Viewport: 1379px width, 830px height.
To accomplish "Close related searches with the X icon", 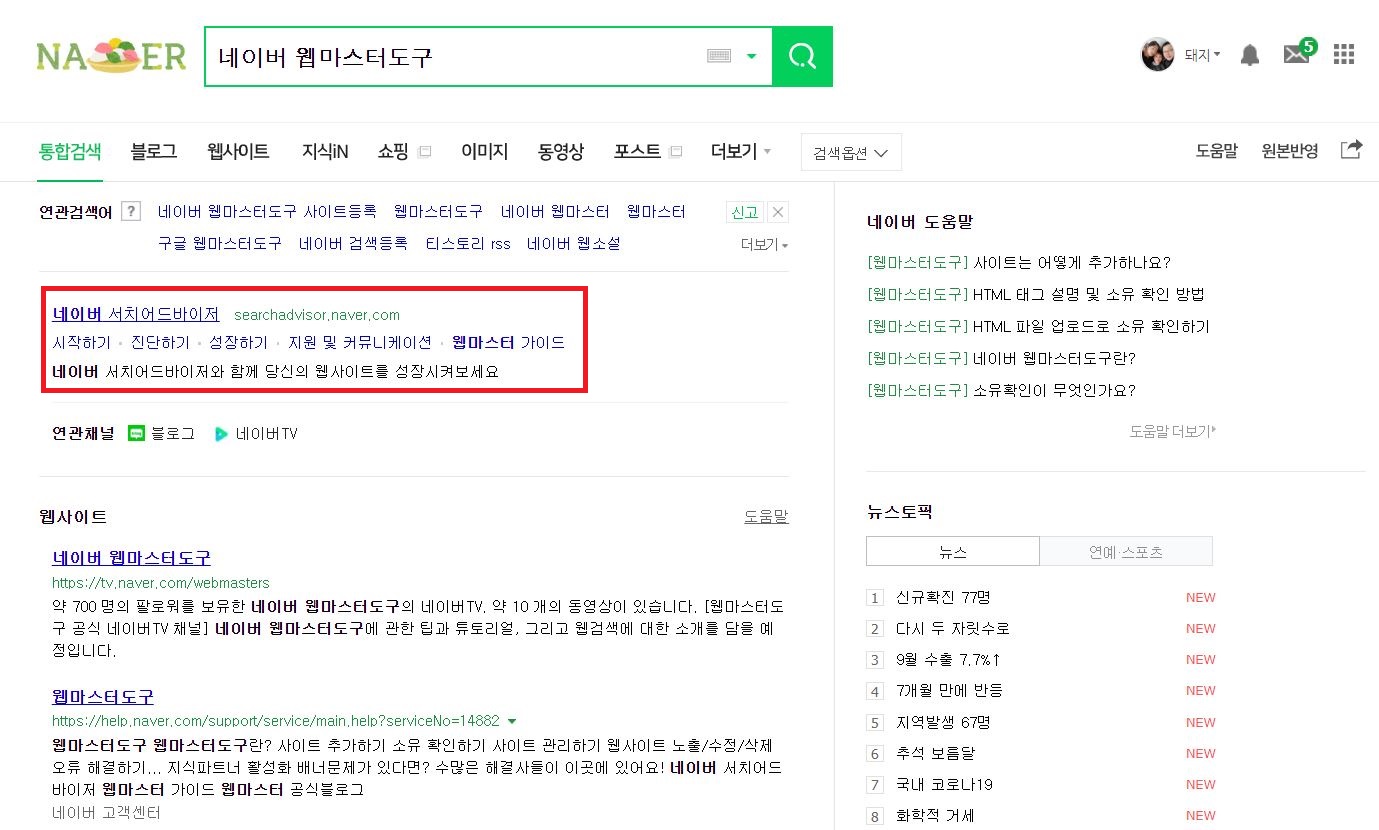I will click(778, 212).
